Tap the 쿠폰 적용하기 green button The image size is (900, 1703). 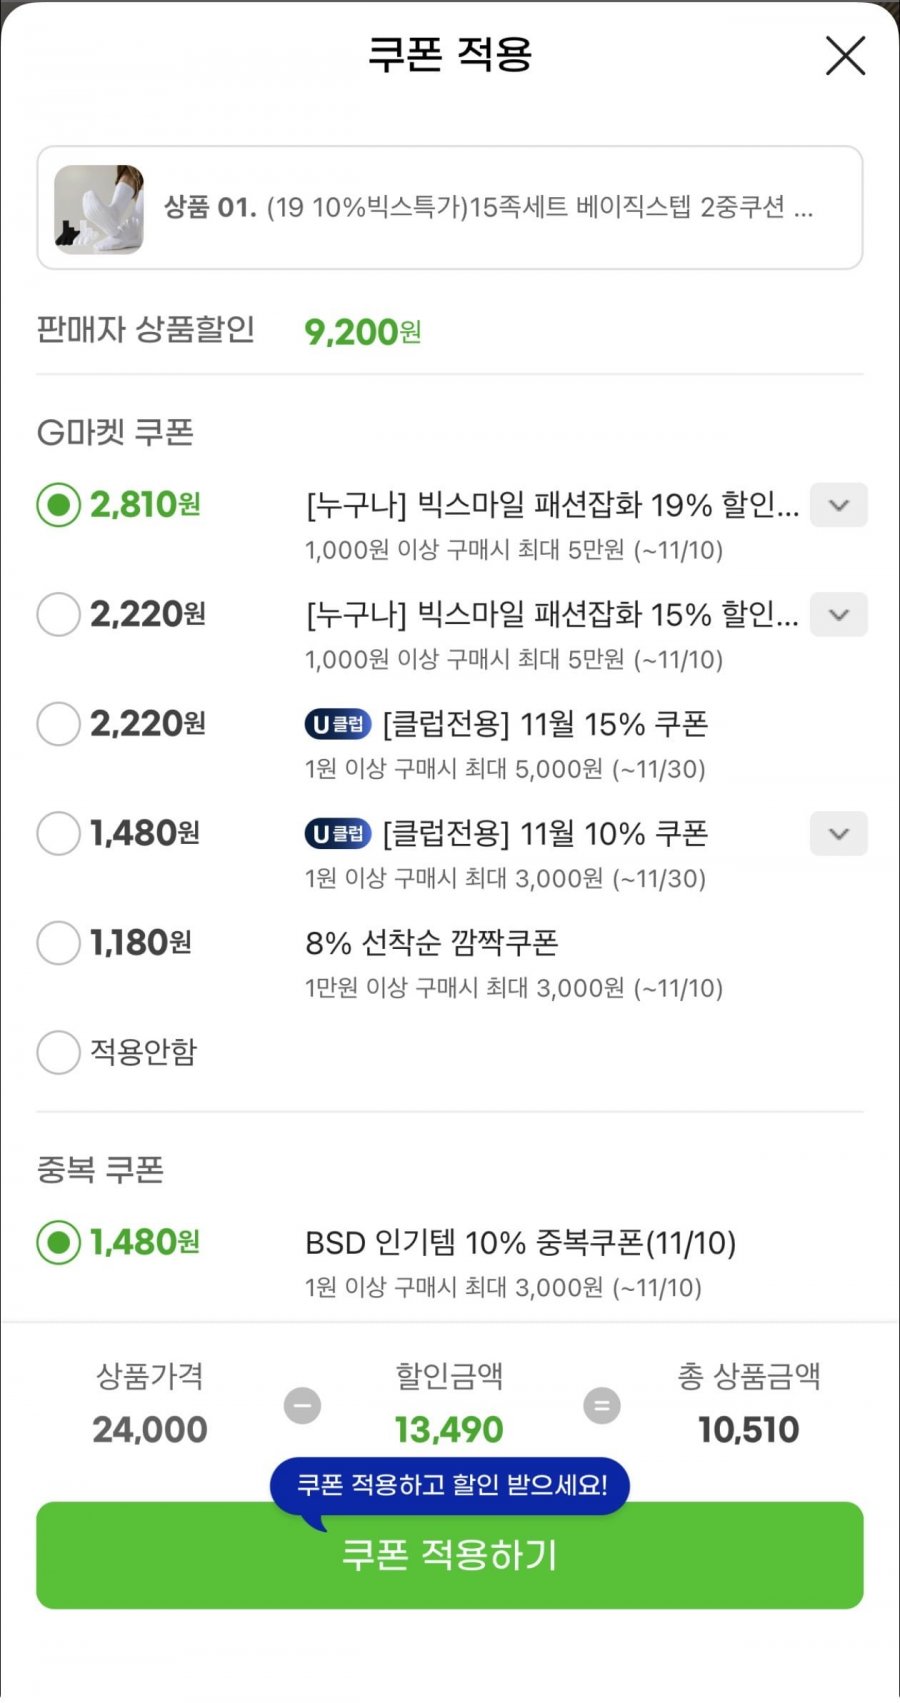tap(450, 1555)
